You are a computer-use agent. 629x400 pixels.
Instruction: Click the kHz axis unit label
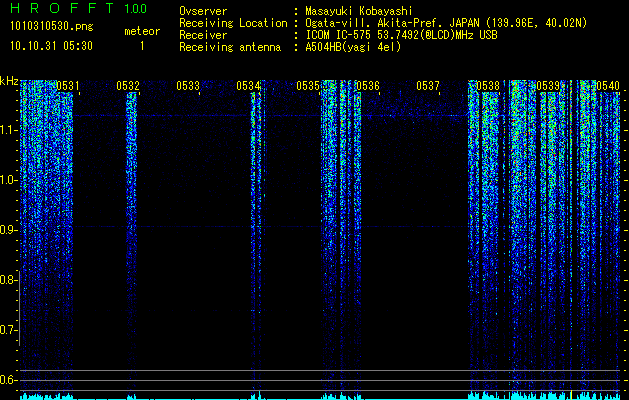(9, 81)
